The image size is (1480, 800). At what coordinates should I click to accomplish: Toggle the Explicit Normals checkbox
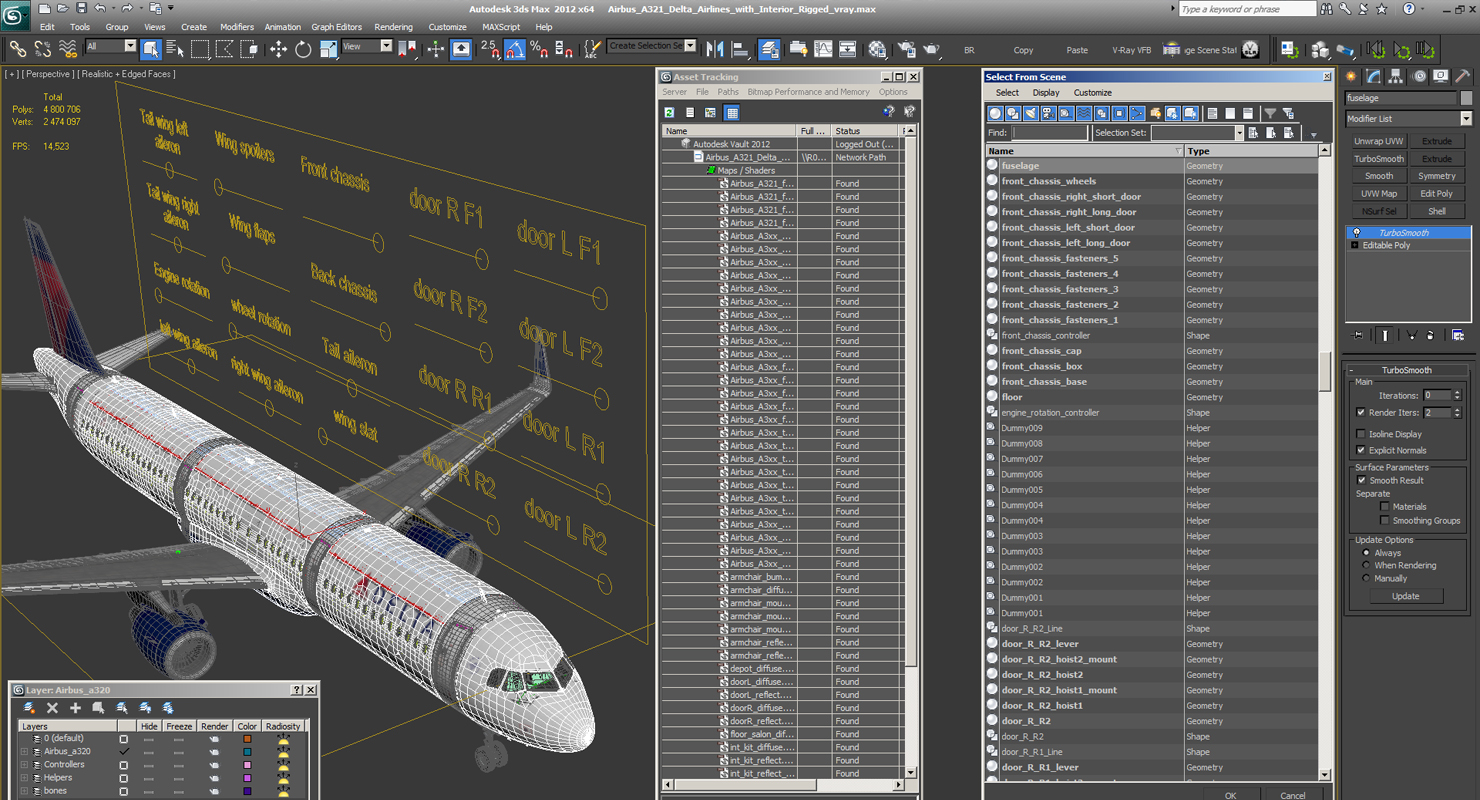tap(1360, 450)
